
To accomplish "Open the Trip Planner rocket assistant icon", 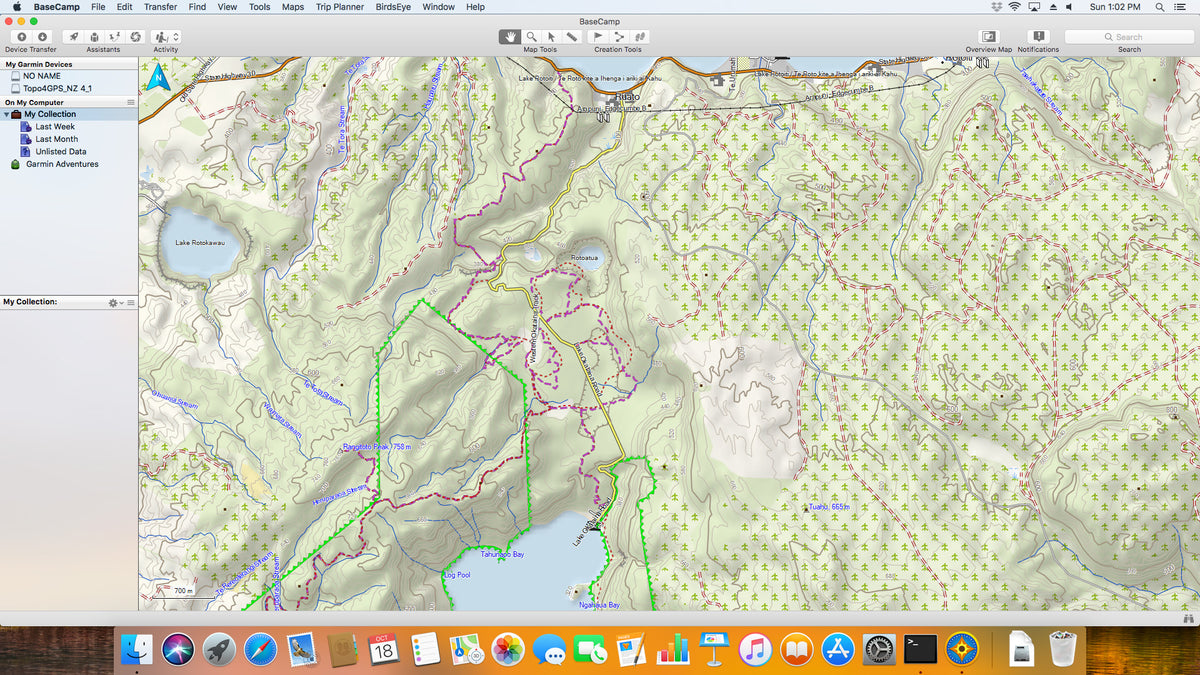I will click(x=74, y=37).
